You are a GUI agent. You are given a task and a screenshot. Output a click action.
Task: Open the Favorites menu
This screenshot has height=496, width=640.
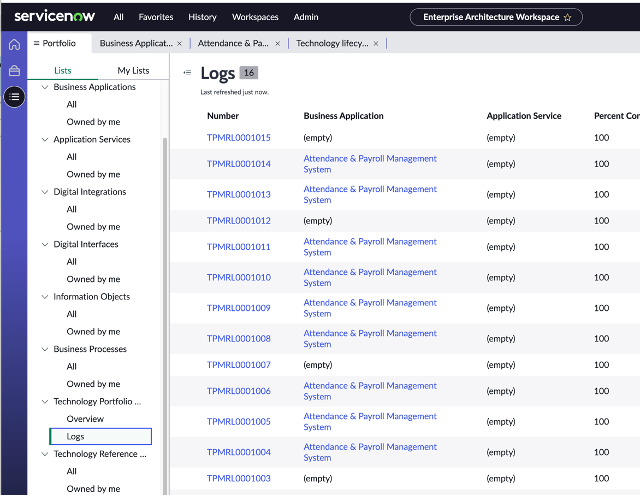click(x=156, y=17)
